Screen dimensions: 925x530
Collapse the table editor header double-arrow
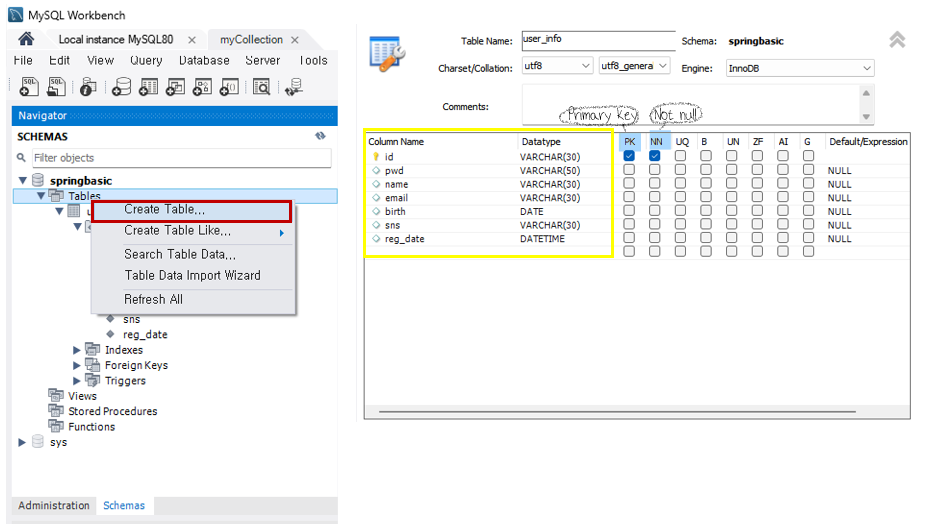tap(897, 40)
